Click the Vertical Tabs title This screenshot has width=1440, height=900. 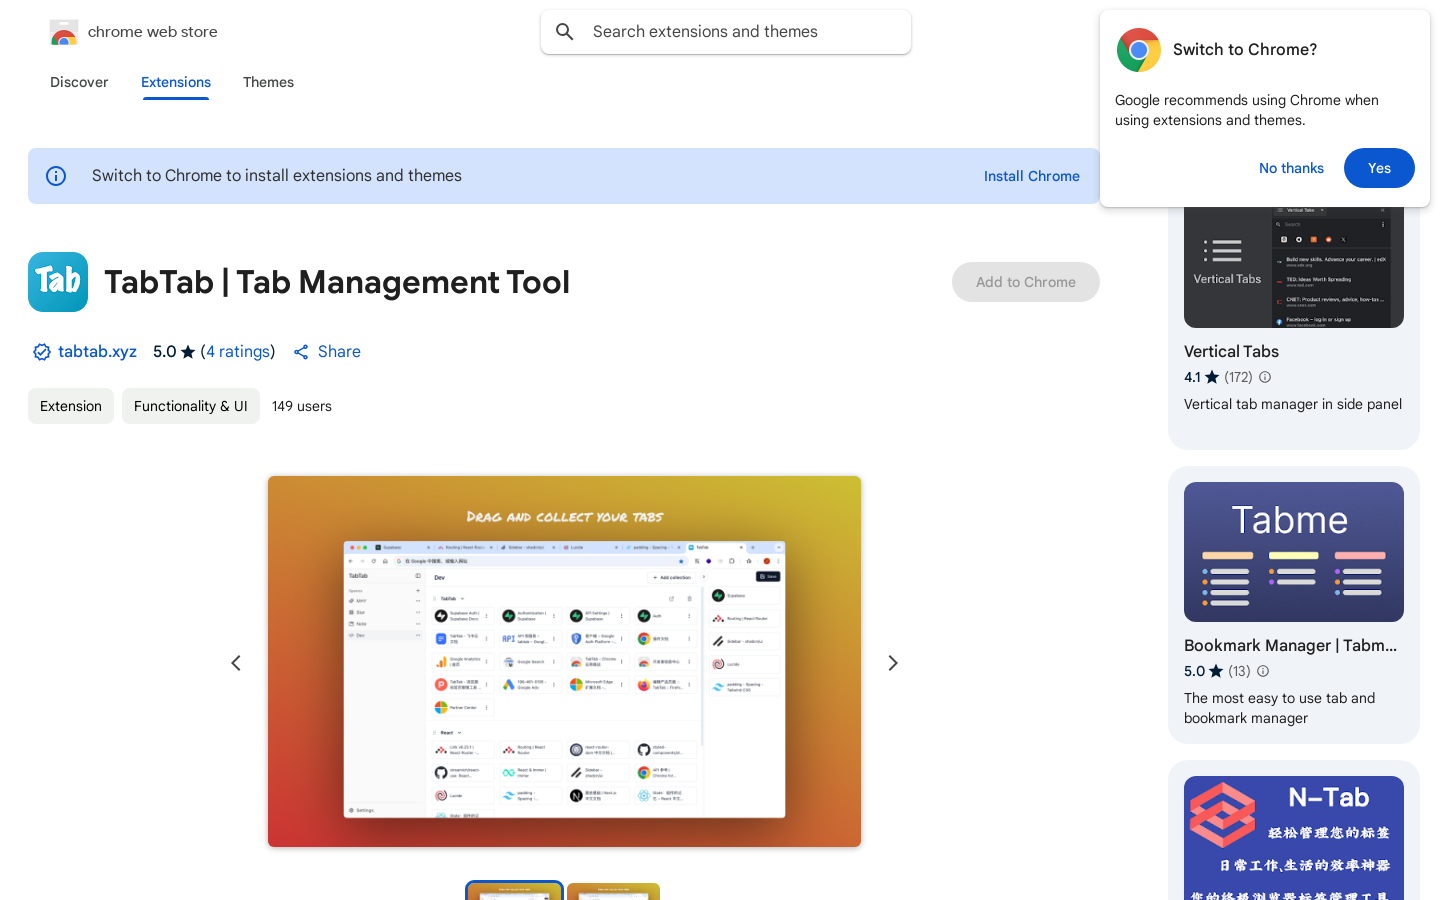pyautogui.click(x=1231, y=351)
